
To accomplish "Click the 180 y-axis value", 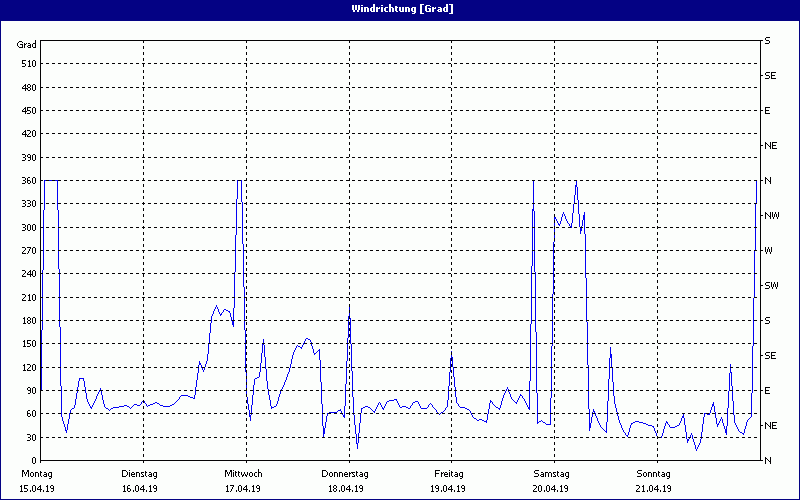I will coord(29,320).
